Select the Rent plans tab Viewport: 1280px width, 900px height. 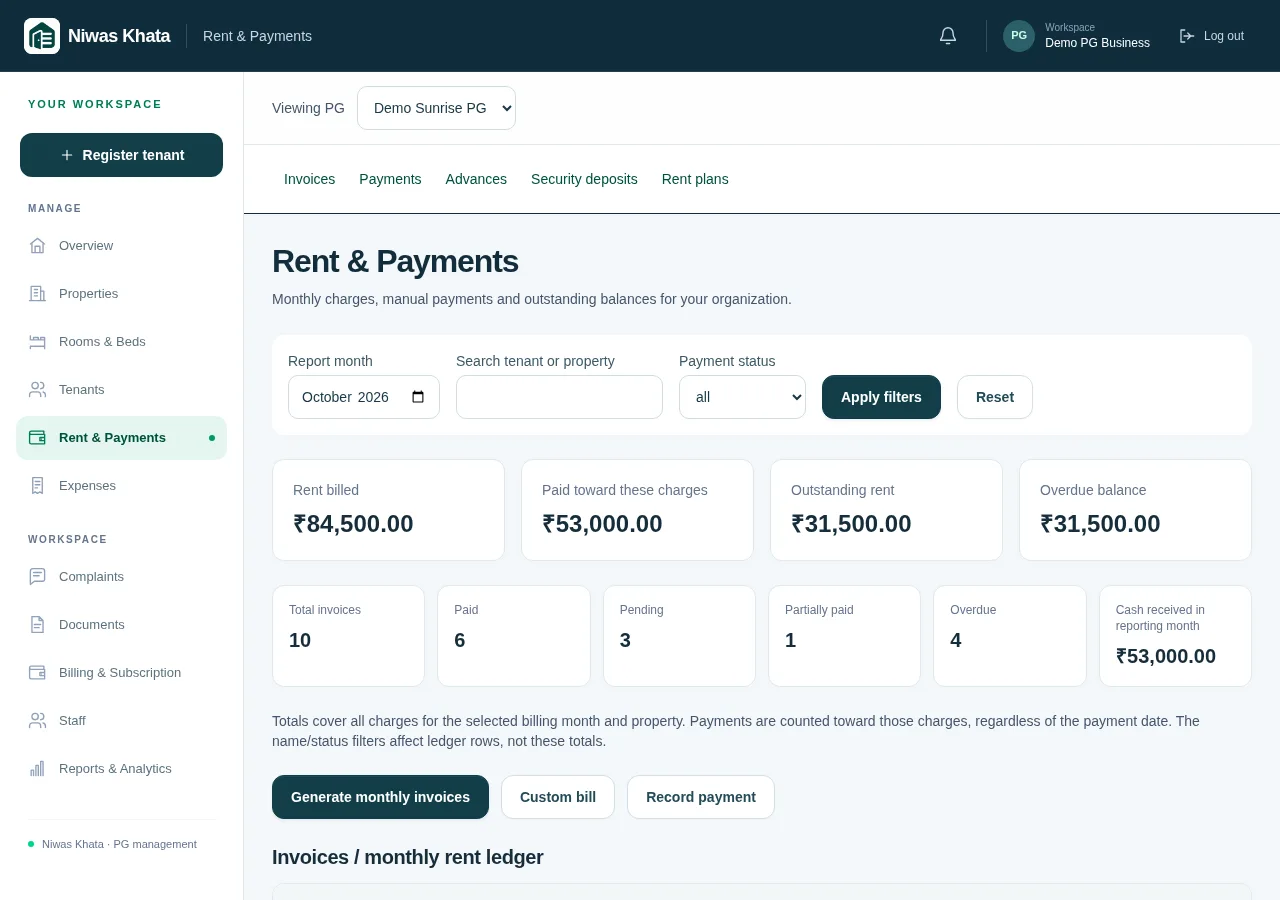695,179
